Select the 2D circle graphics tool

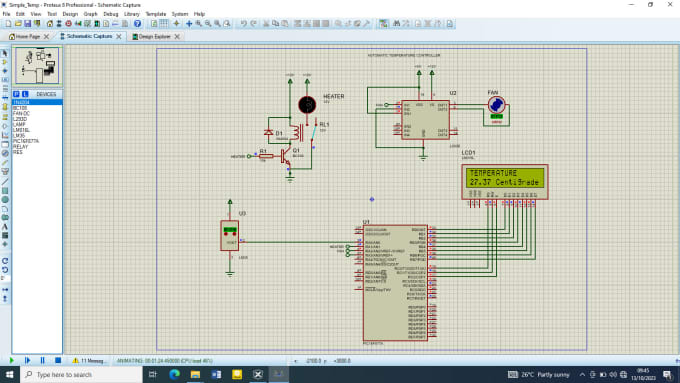[5, 200]
